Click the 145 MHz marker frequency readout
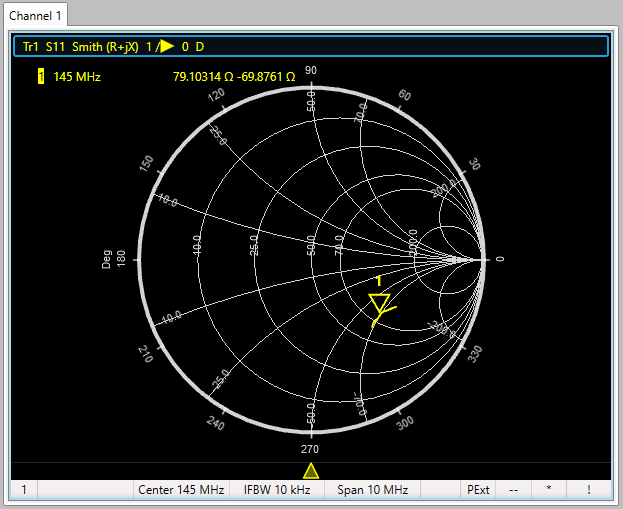Viewport: 623px width, 509px height. [77, 77]
